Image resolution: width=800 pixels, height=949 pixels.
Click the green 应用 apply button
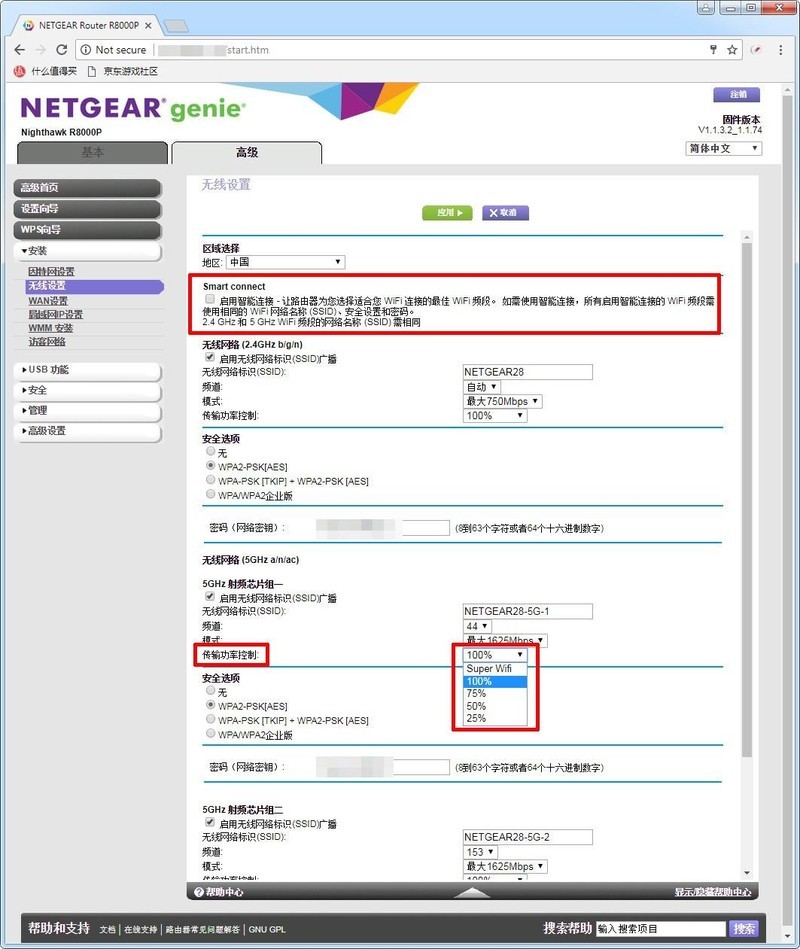(447, 212)
